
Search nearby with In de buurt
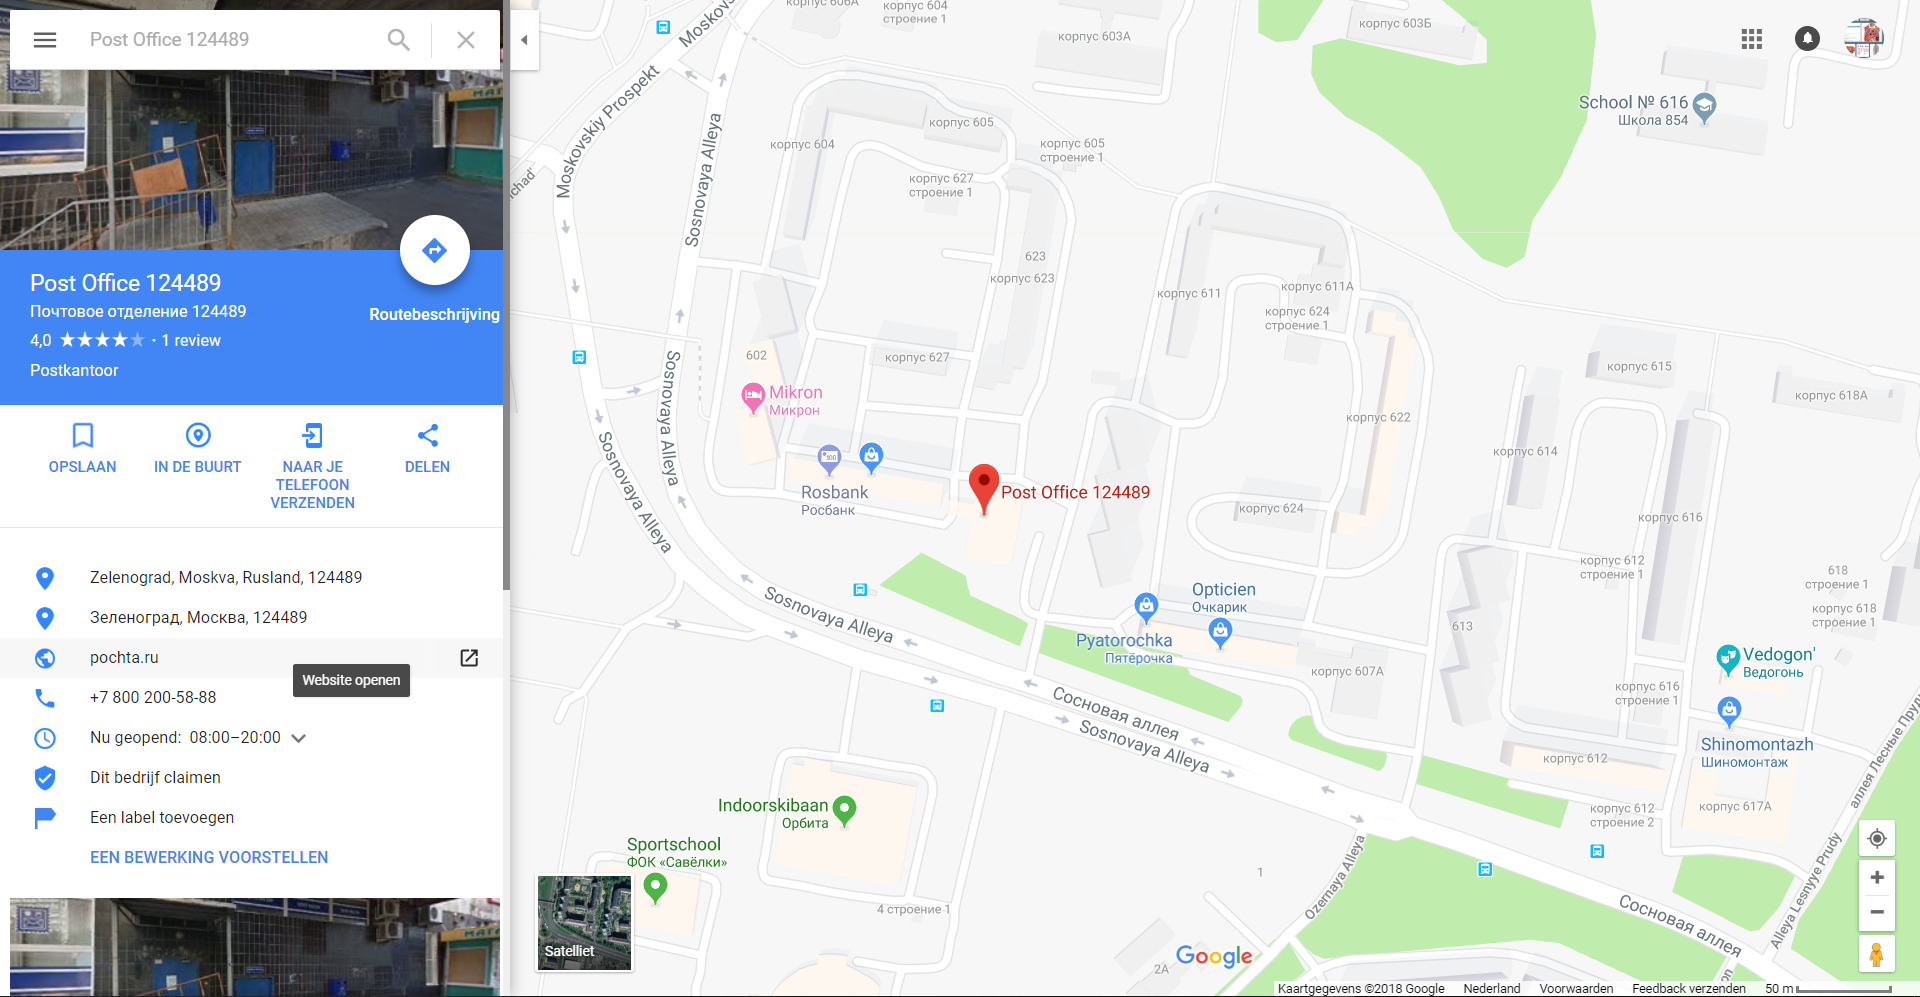198,448
